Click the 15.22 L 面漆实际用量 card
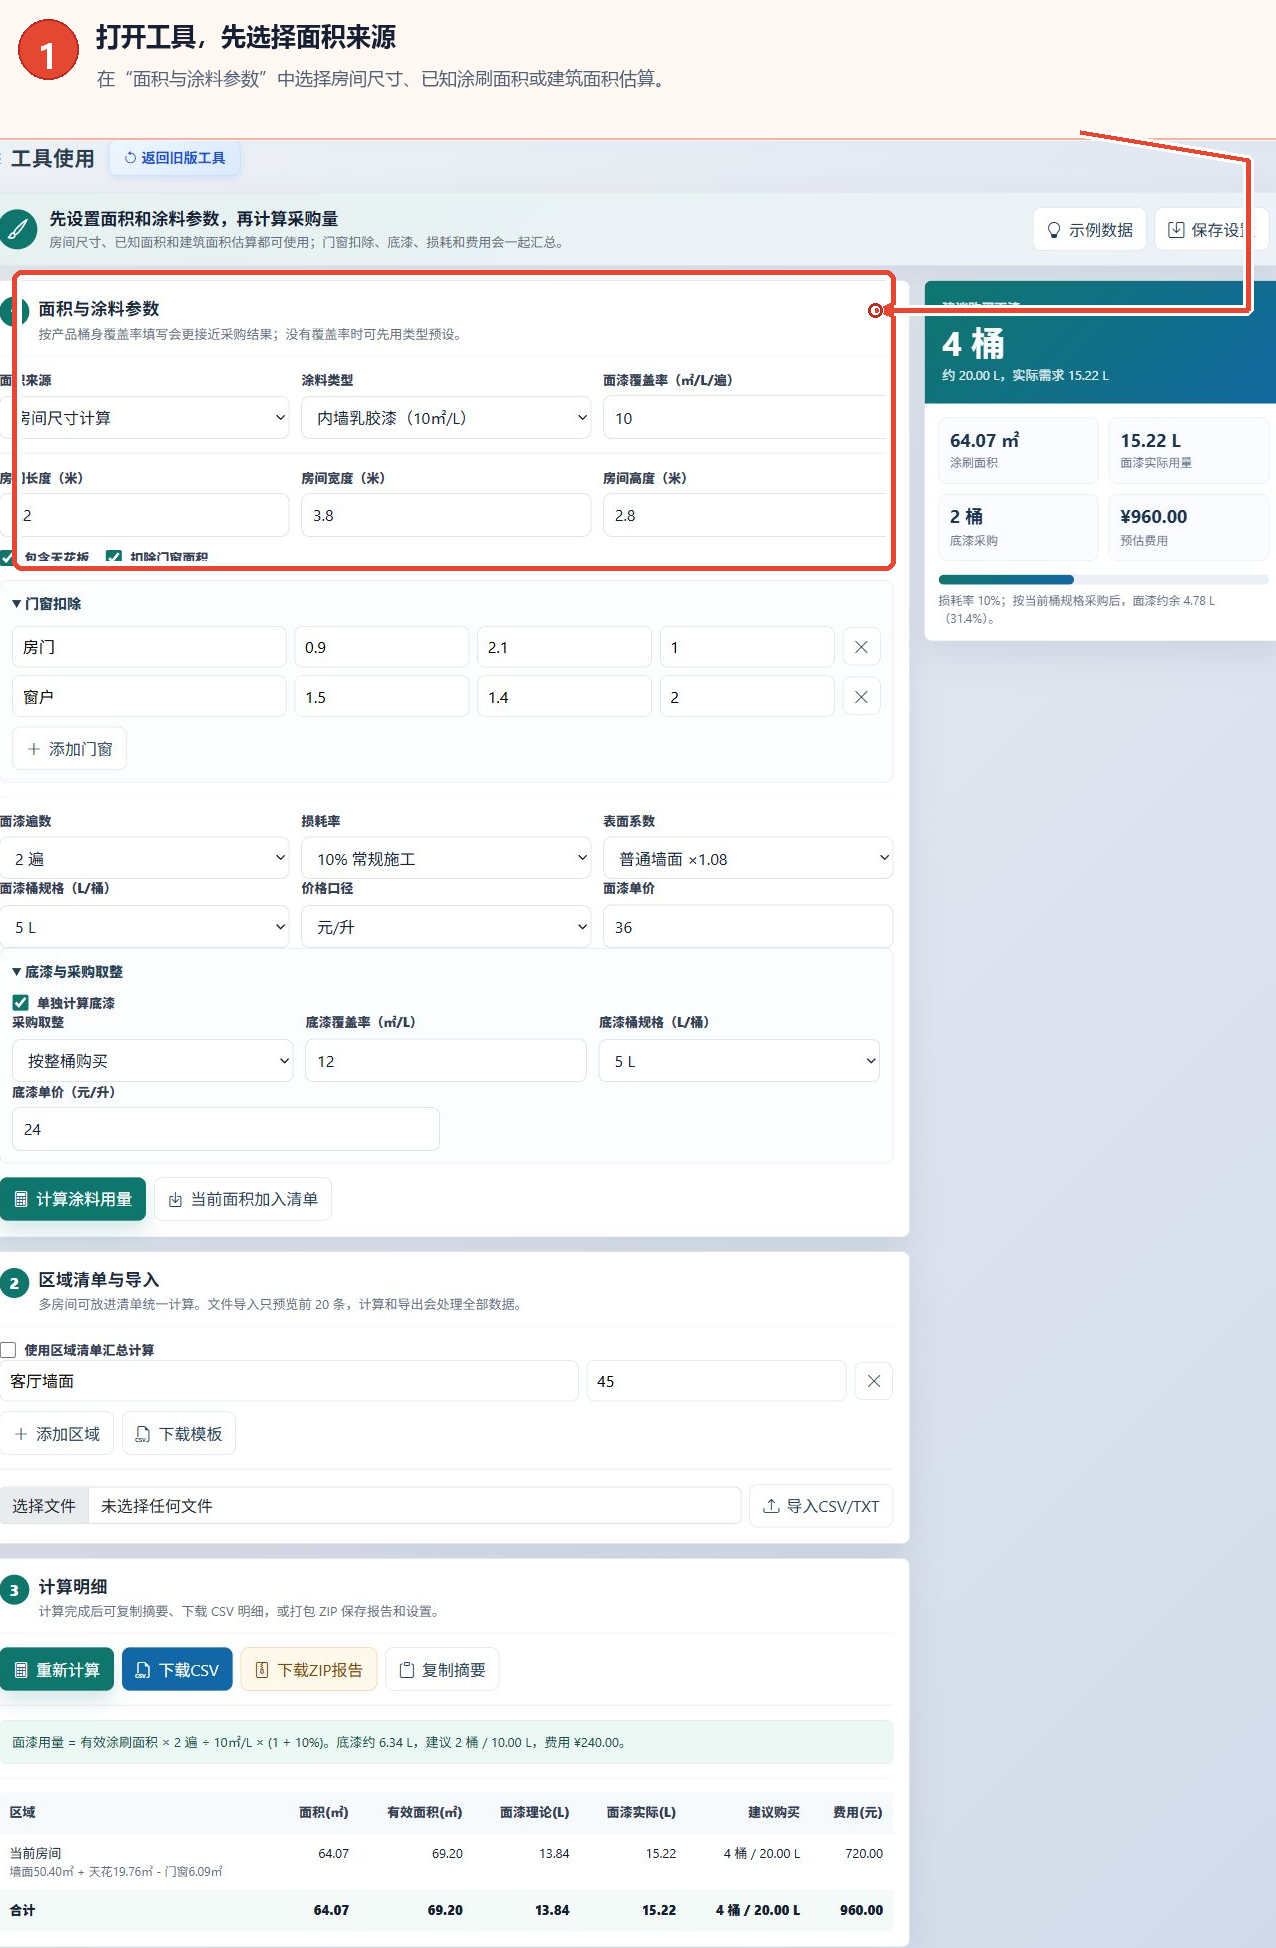Screen dimensions: 1276x1948 point(1189,450)
